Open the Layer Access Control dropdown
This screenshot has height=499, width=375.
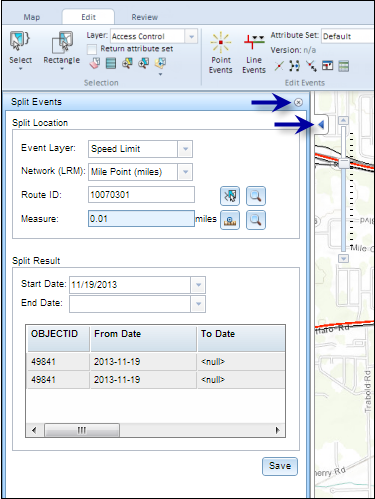(x=191, y=36)
